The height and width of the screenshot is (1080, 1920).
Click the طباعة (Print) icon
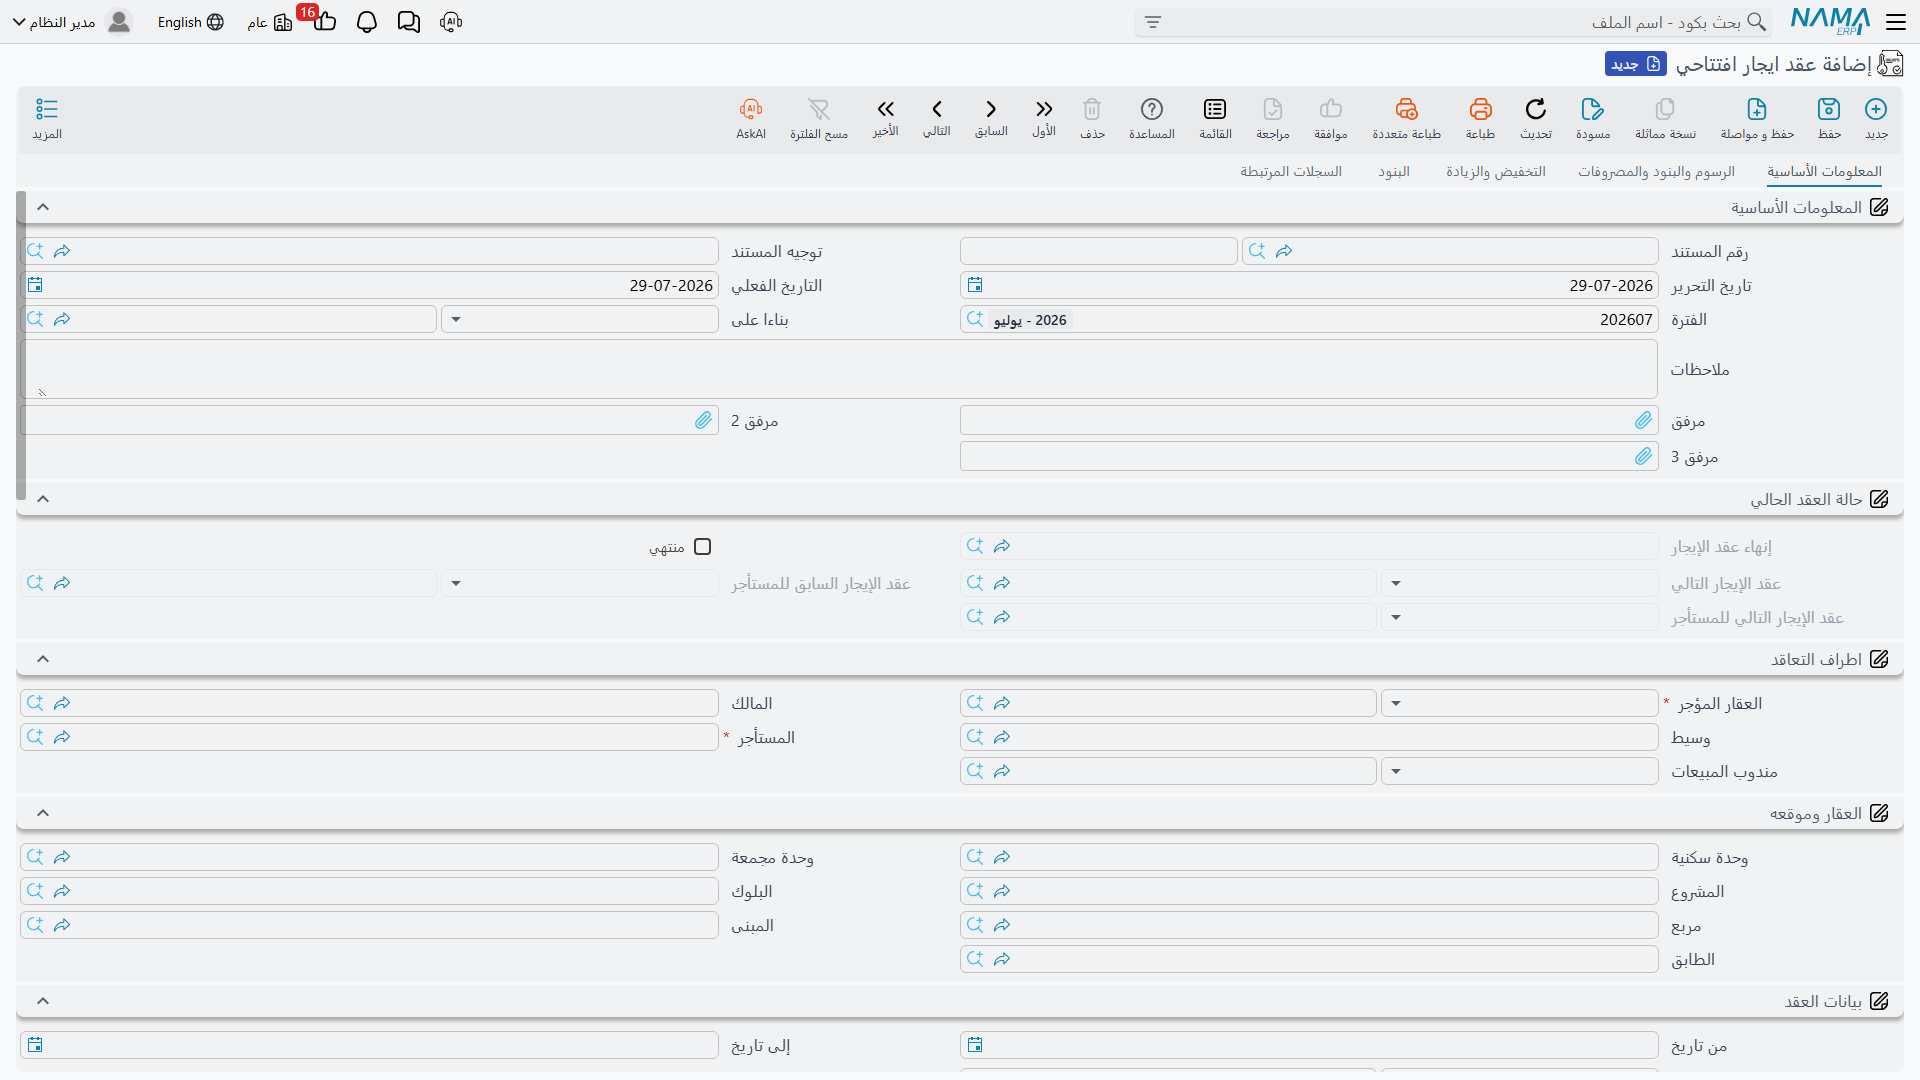click(x=1480, y=110)
